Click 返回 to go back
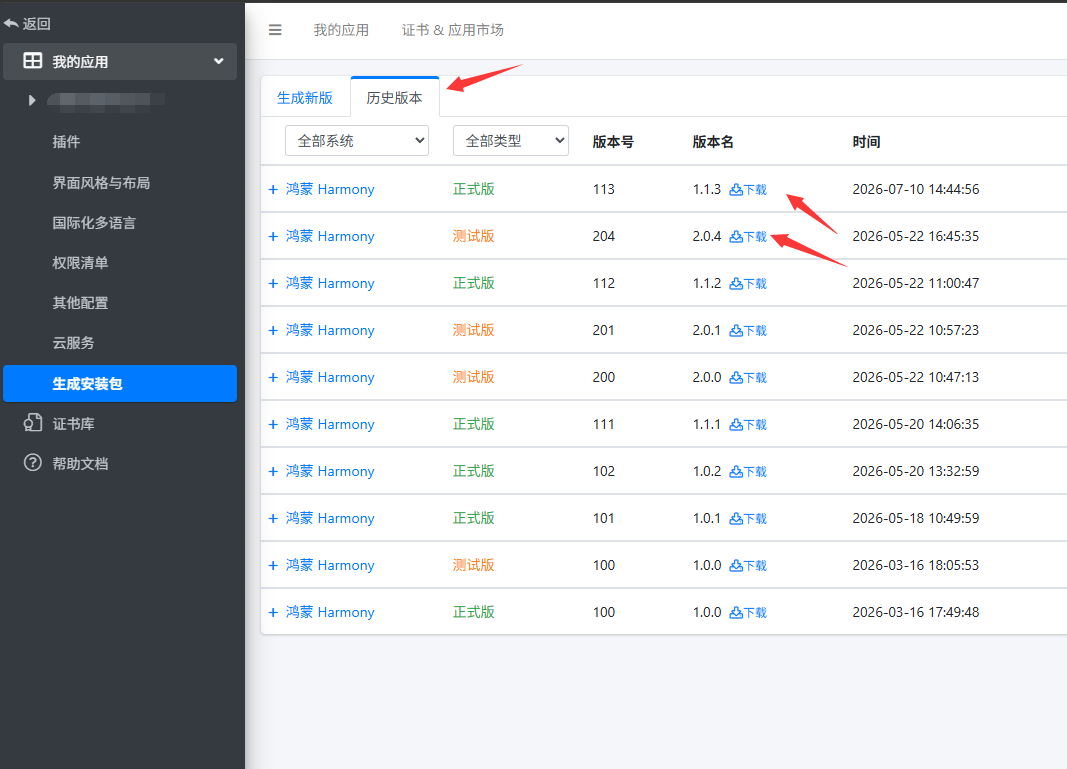This screenshot has width=1067, height=769. 36,24
